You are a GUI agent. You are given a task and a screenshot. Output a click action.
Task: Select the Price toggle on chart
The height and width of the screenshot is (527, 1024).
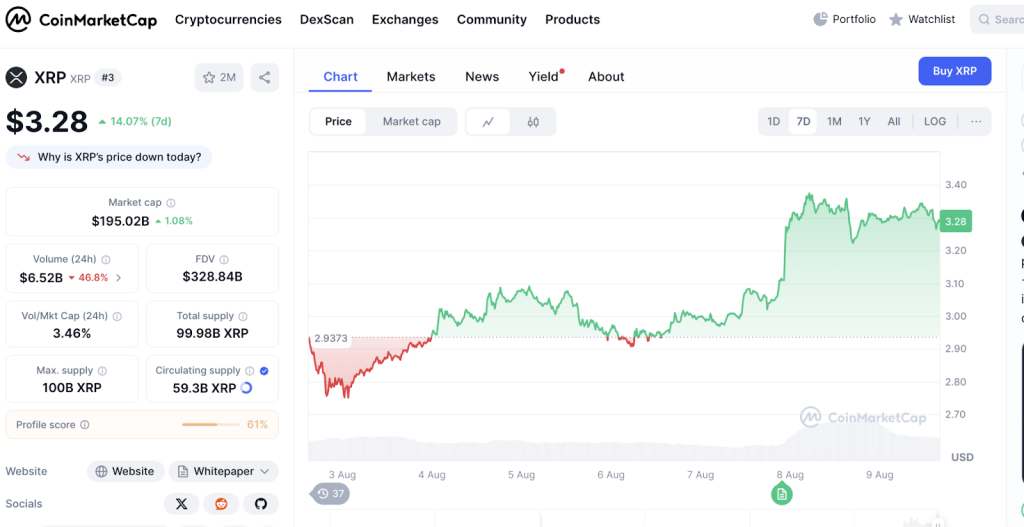pyautogui.click(x=338, y=122)
